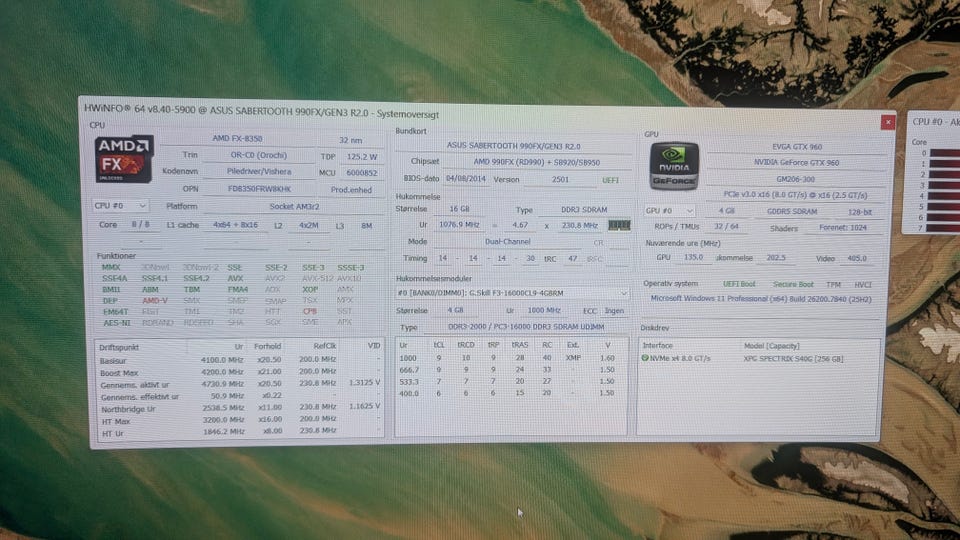Click the Secure Boot label
This screenshot has height=540, width=960.
pyautogui.click(x=793, y=284)
